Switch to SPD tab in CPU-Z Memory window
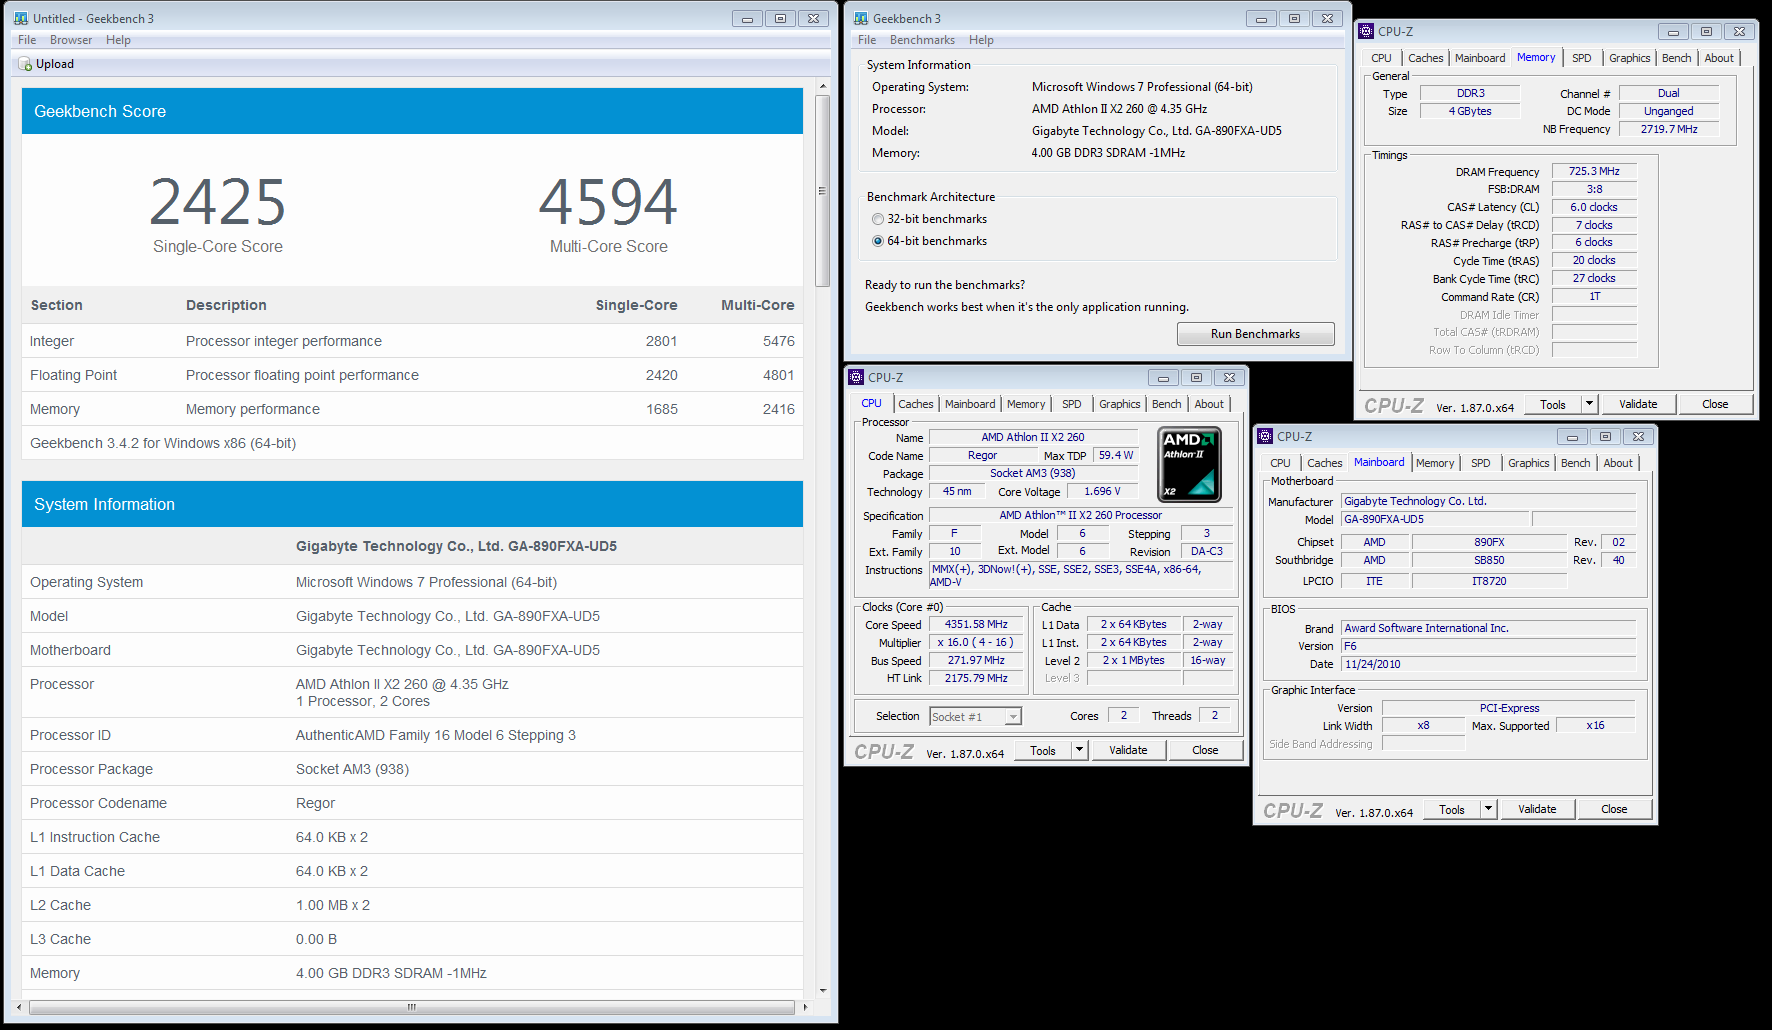The height and width of the screenshot is (1030, 1772). [x=1581, y=58]
